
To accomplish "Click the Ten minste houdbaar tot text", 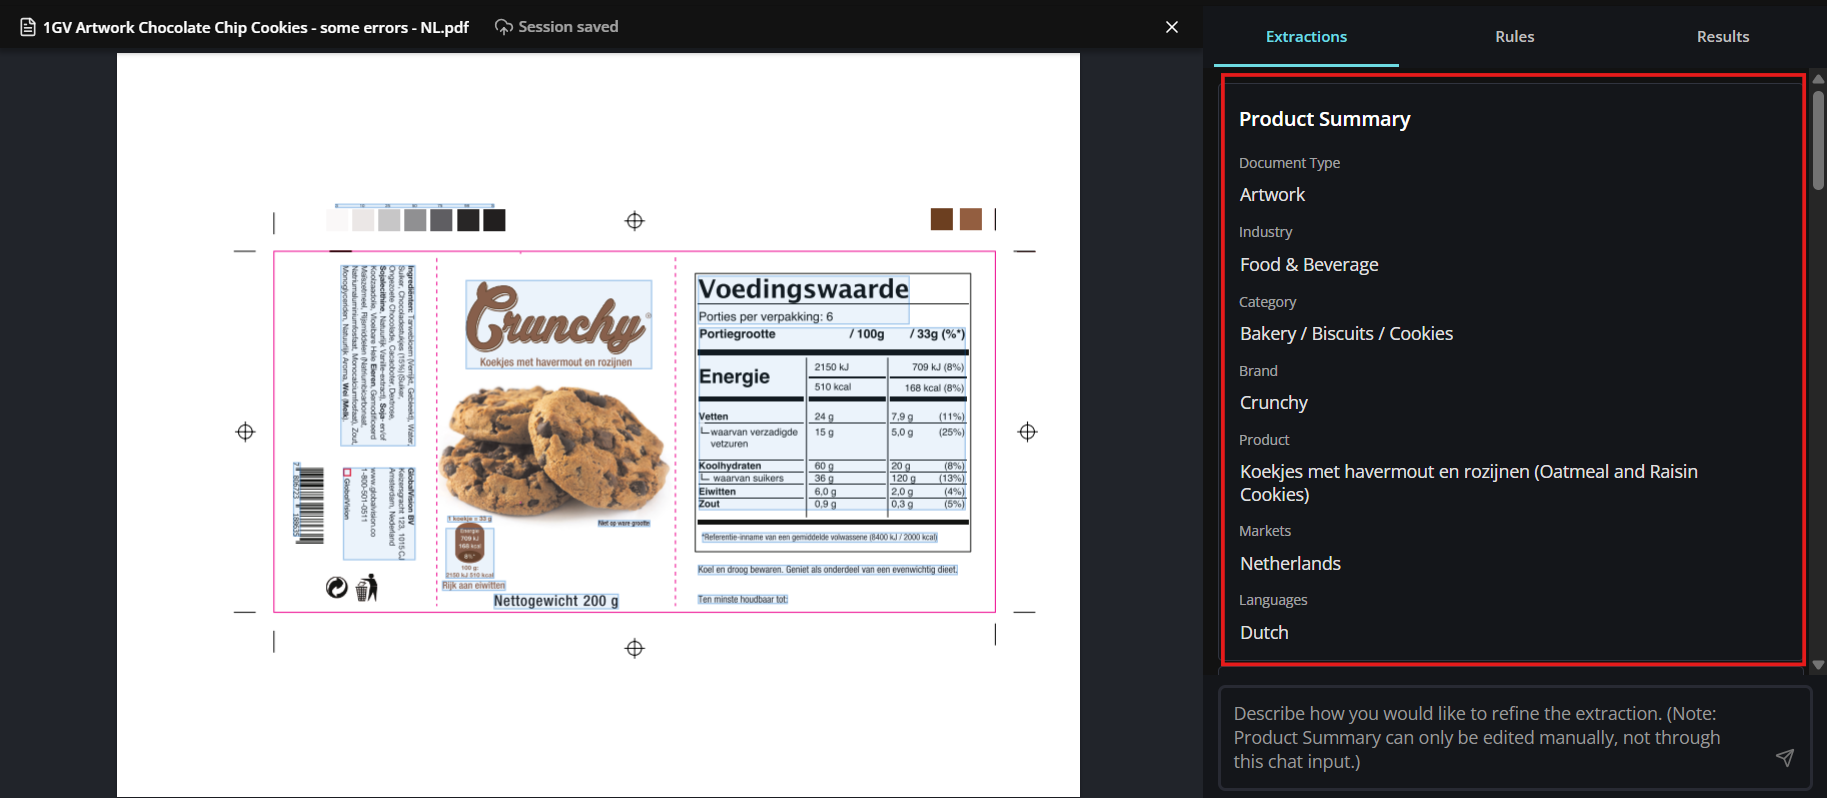I will click(742, 600).
